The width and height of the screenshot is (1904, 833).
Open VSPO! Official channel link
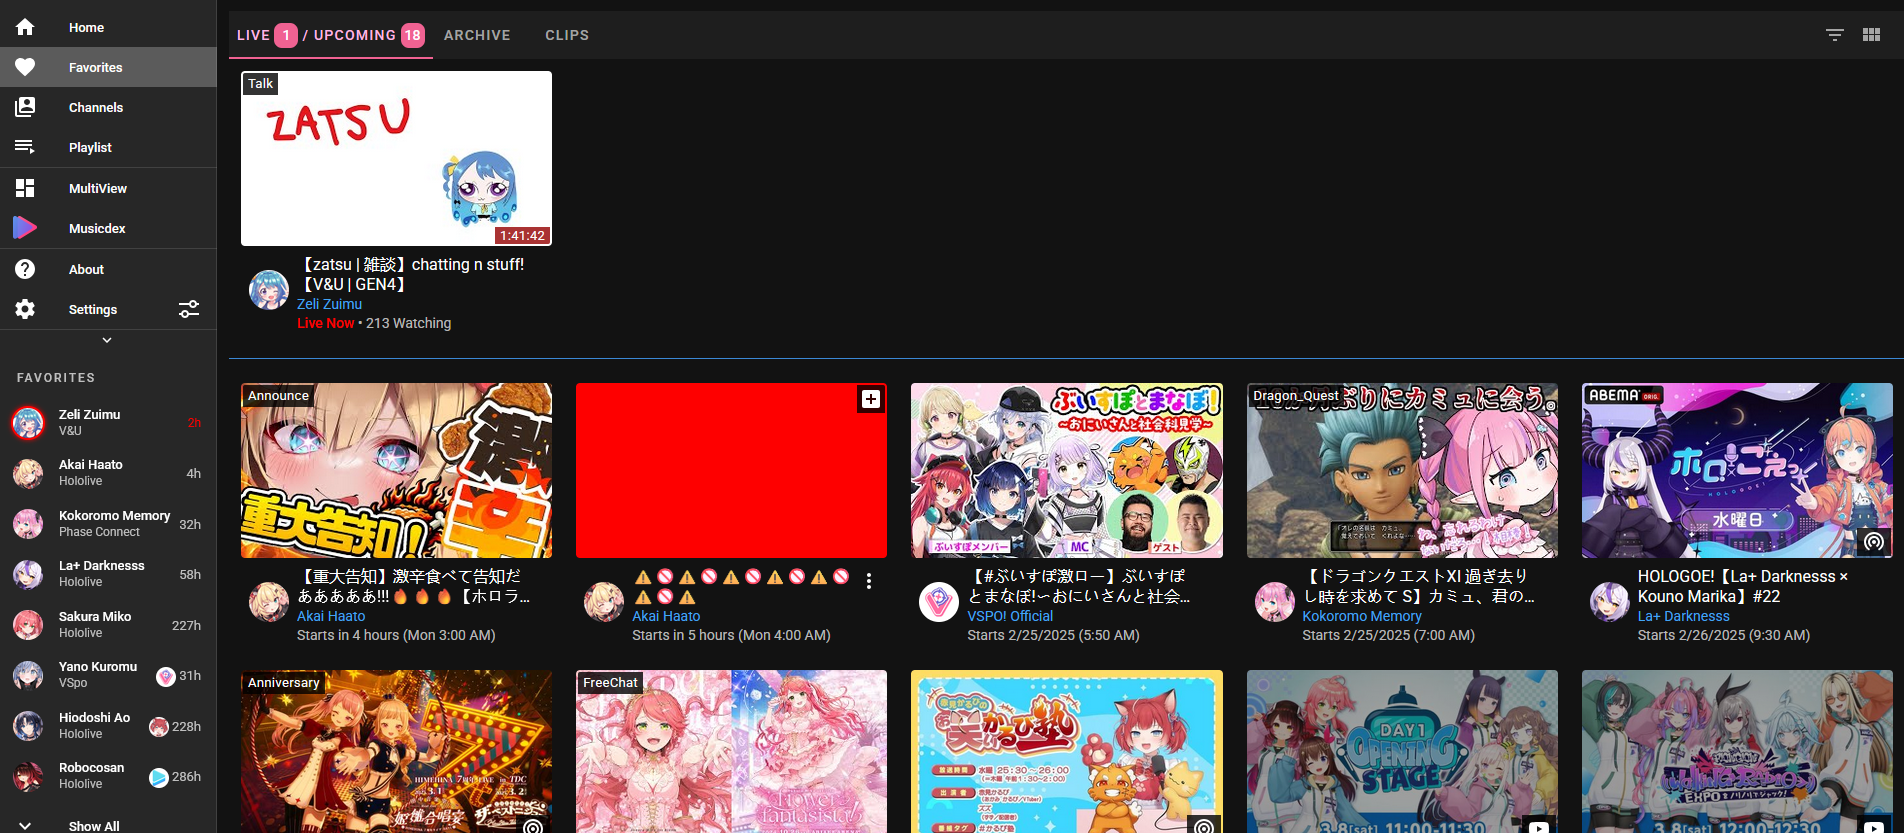tap(1010, 616)
